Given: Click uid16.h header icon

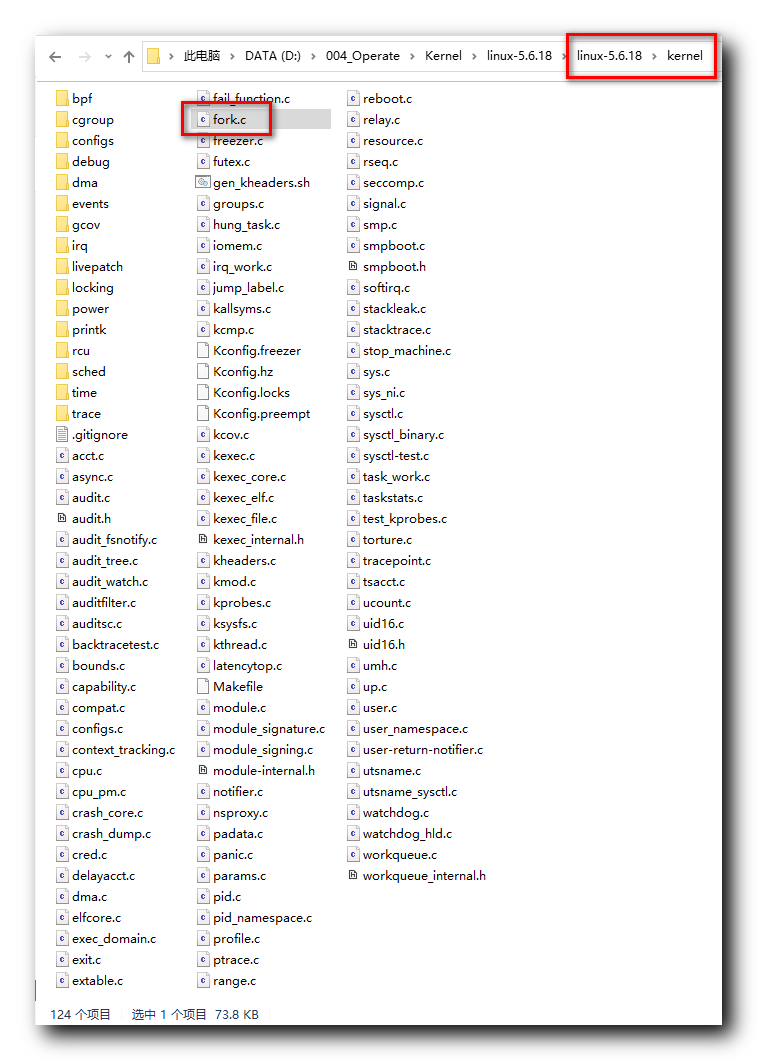Looking at the screenshot, I should pyautogui.click(x=353, y=644).
